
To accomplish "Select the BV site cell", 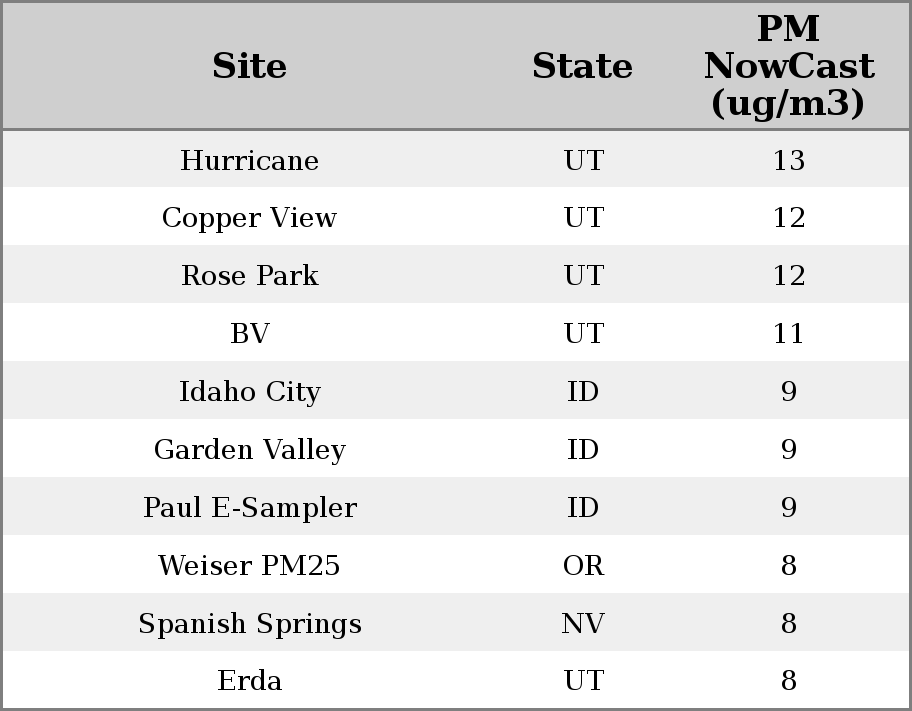I will click(x=249, y=334).
